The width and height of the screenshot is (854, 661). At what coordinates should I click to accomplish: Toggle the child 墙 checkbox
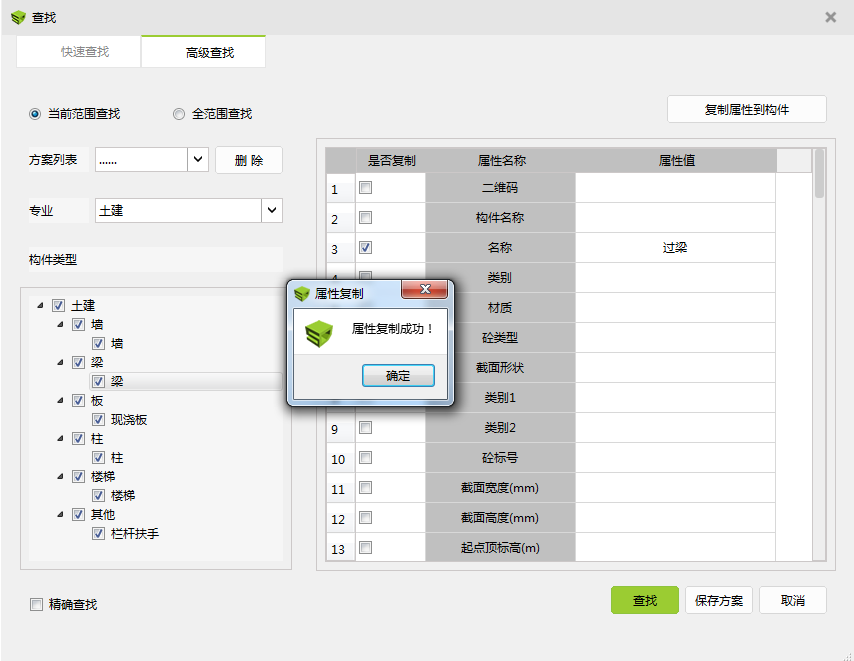(98, 344)
